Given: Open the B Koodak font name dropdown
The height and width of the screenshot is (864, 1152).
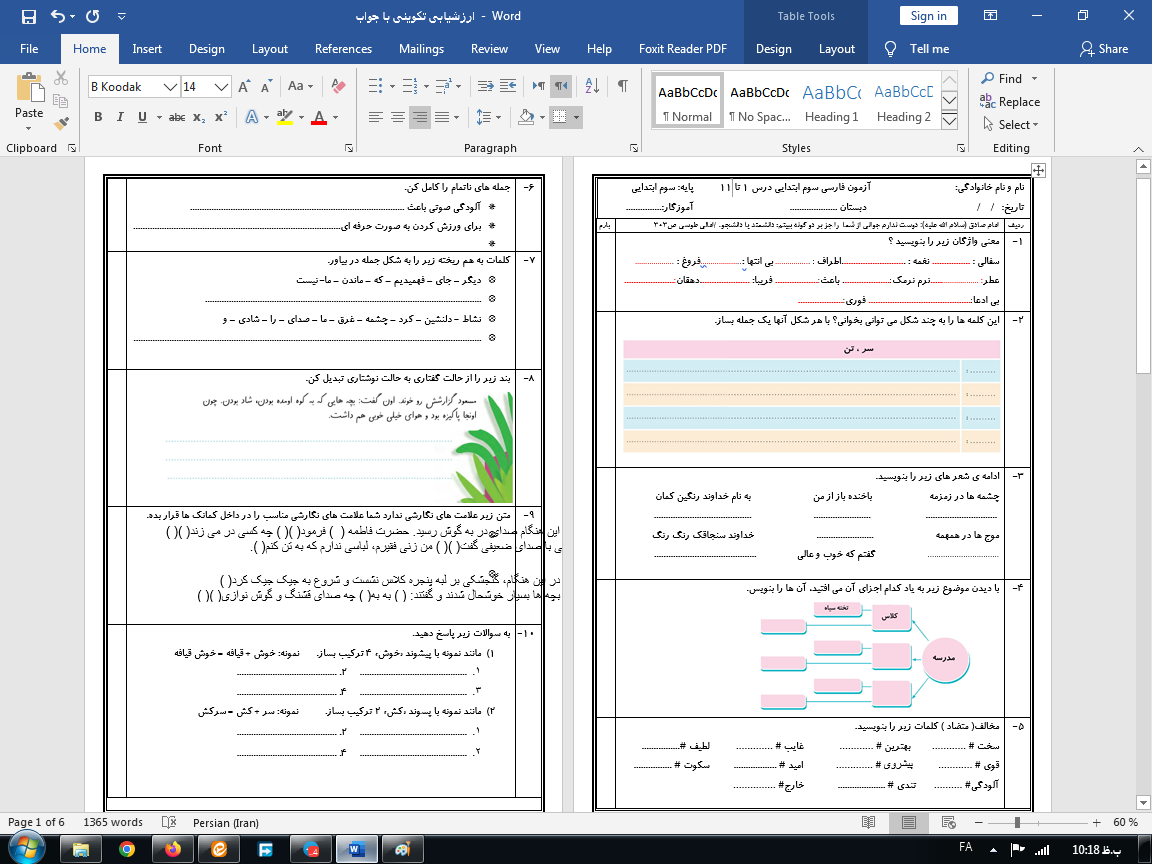Looking at the screenshot, I should tap(170, 87).
